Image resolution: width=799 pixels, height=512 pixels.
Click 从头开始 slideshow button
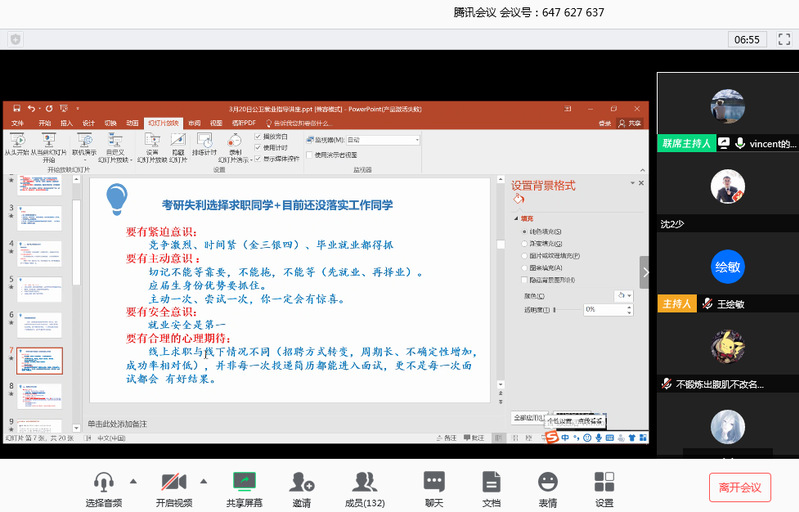pos(16,145)
